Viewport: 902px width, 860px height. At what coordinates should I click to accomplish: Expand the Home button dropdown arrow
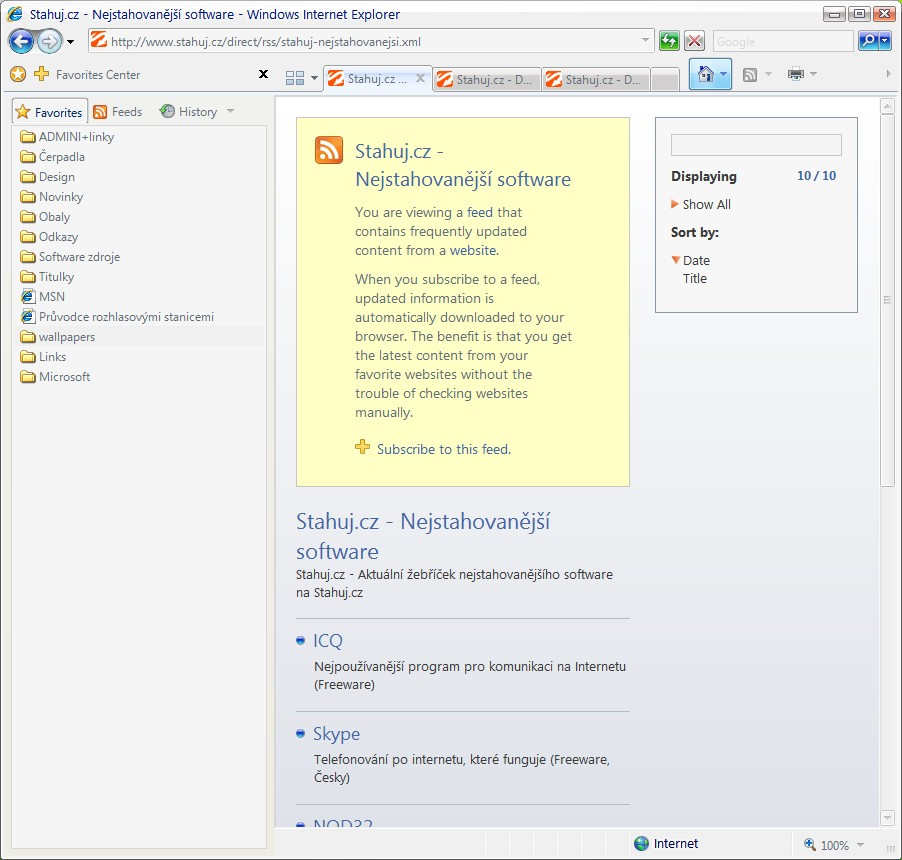724,74
